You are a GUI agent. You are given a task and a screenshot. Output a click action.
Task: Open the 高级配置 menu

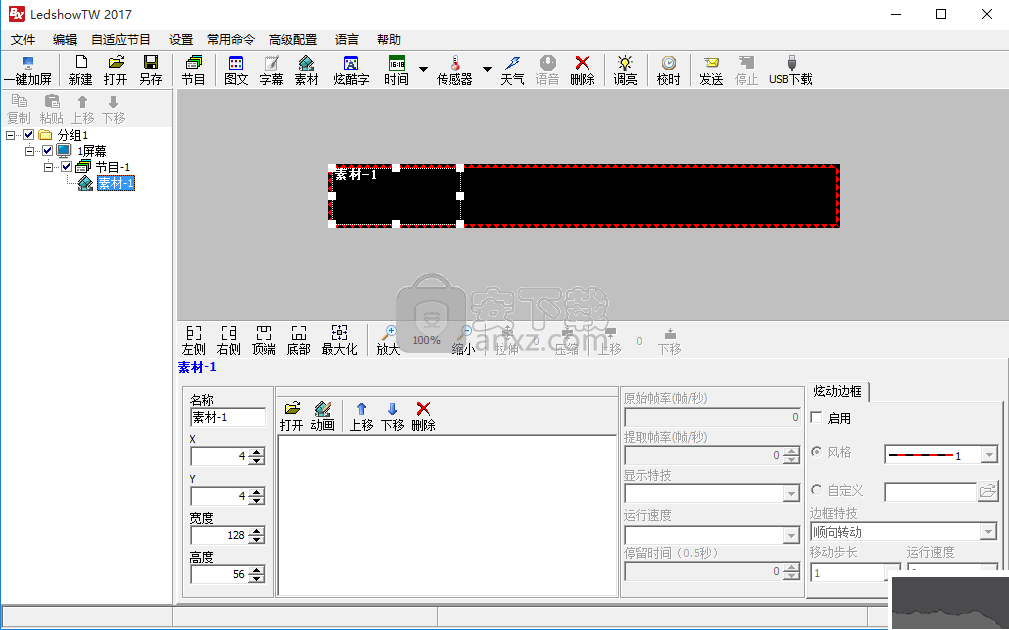tap(293, 40)
